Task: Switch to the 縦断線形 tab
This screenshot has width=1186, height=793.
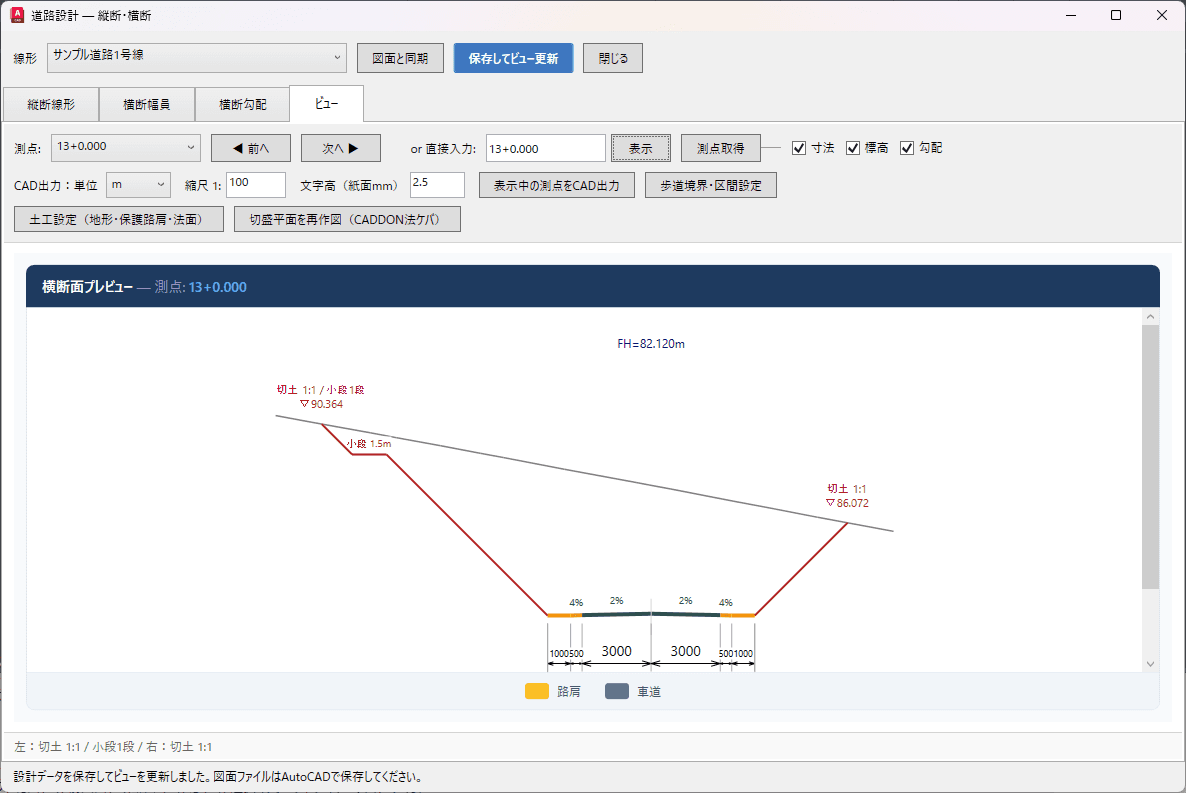Action: click(x=51, y=104)
